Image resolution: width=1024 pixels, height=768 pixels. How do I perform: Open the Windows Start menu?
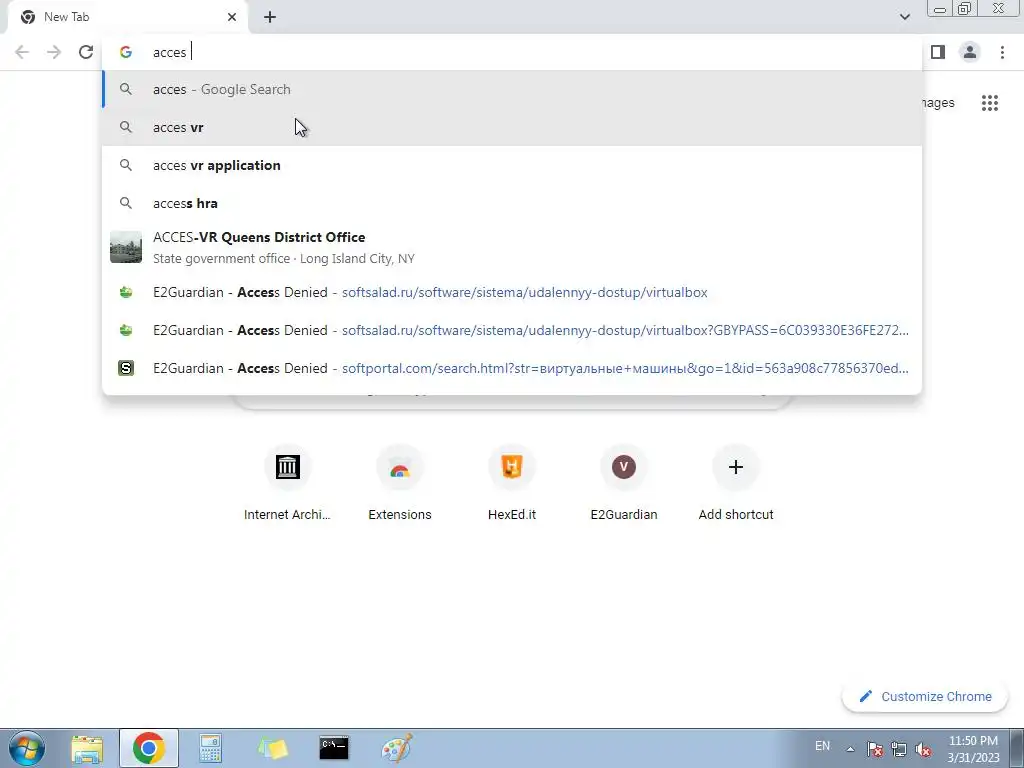(x=27, y=748)
